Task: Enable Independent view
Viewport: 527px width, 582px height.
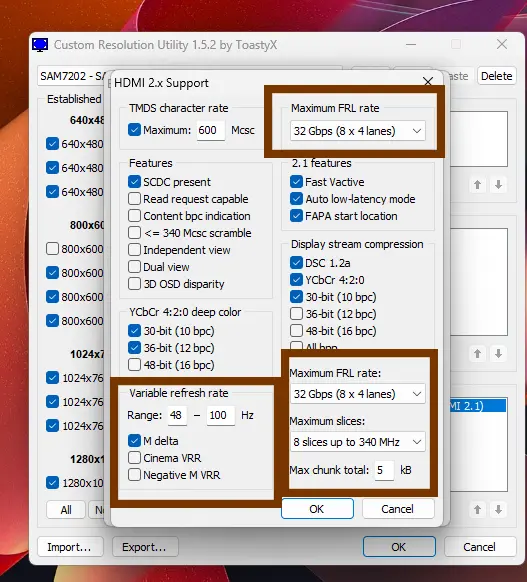Action: tap(134, 250)
